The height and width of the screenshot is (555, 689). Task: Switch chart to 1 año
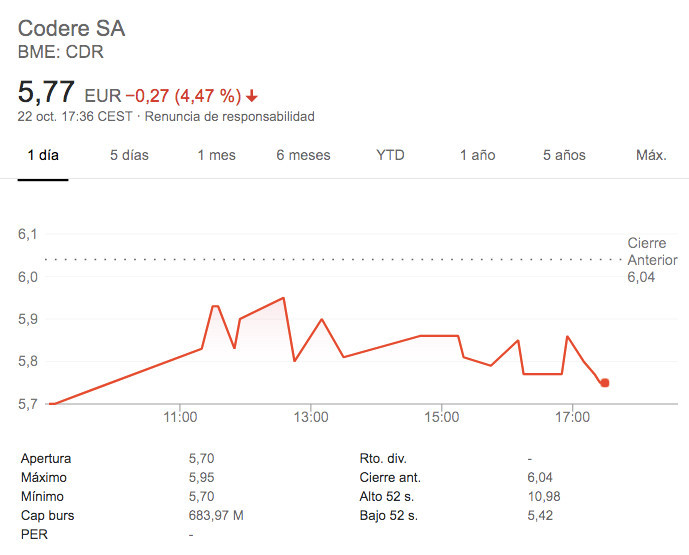click(478, 155)
